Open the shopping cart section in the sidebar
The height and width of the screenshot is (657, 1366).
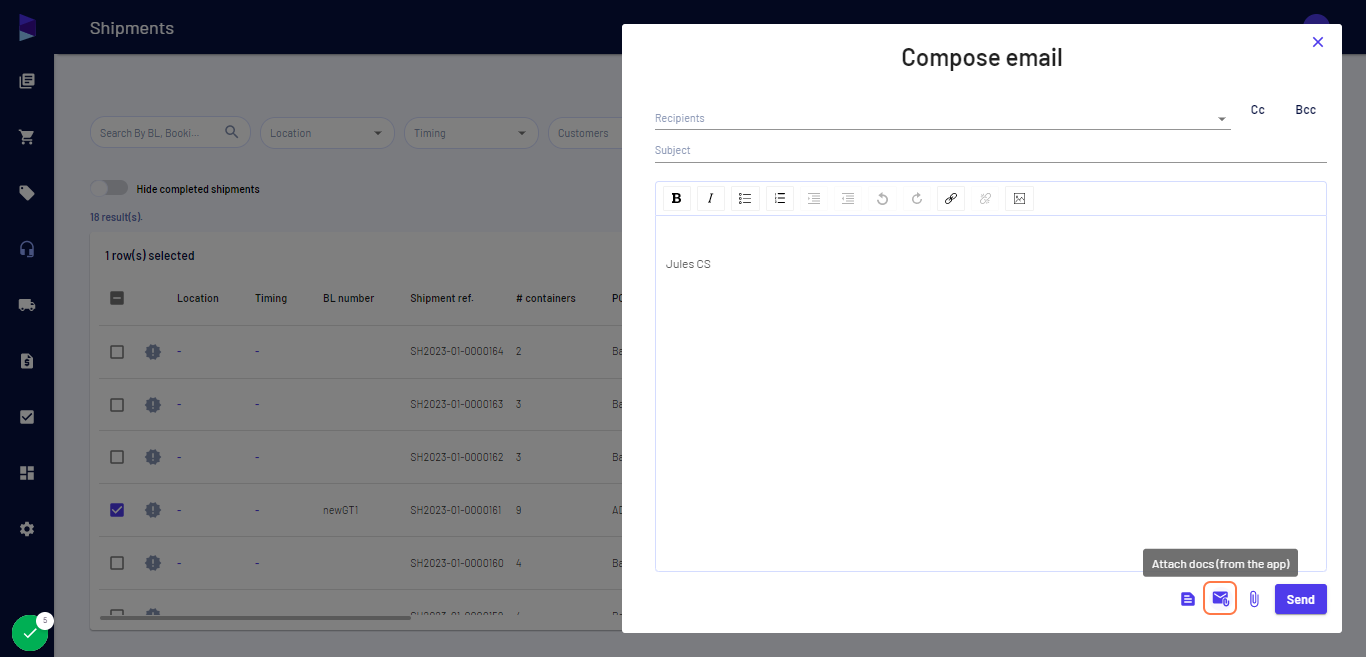pos(27,137)
